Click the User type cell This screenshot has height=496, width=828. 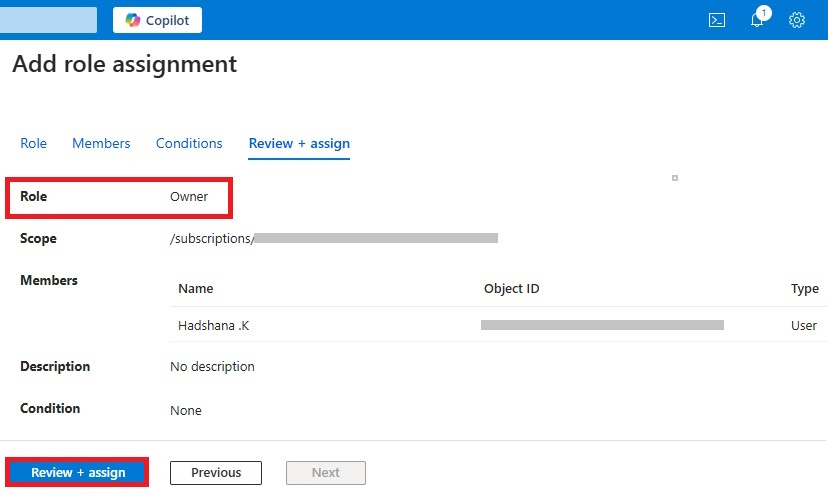803,326
